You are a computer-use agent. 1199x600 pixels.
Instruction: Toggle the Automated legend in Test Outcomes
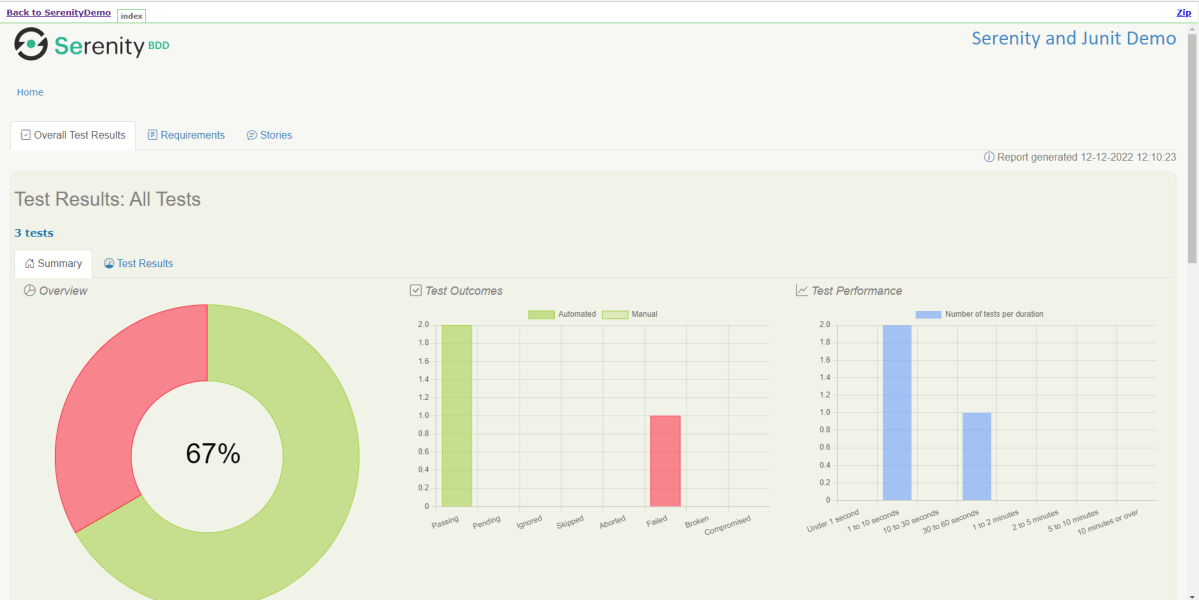[x=562, y=314]
